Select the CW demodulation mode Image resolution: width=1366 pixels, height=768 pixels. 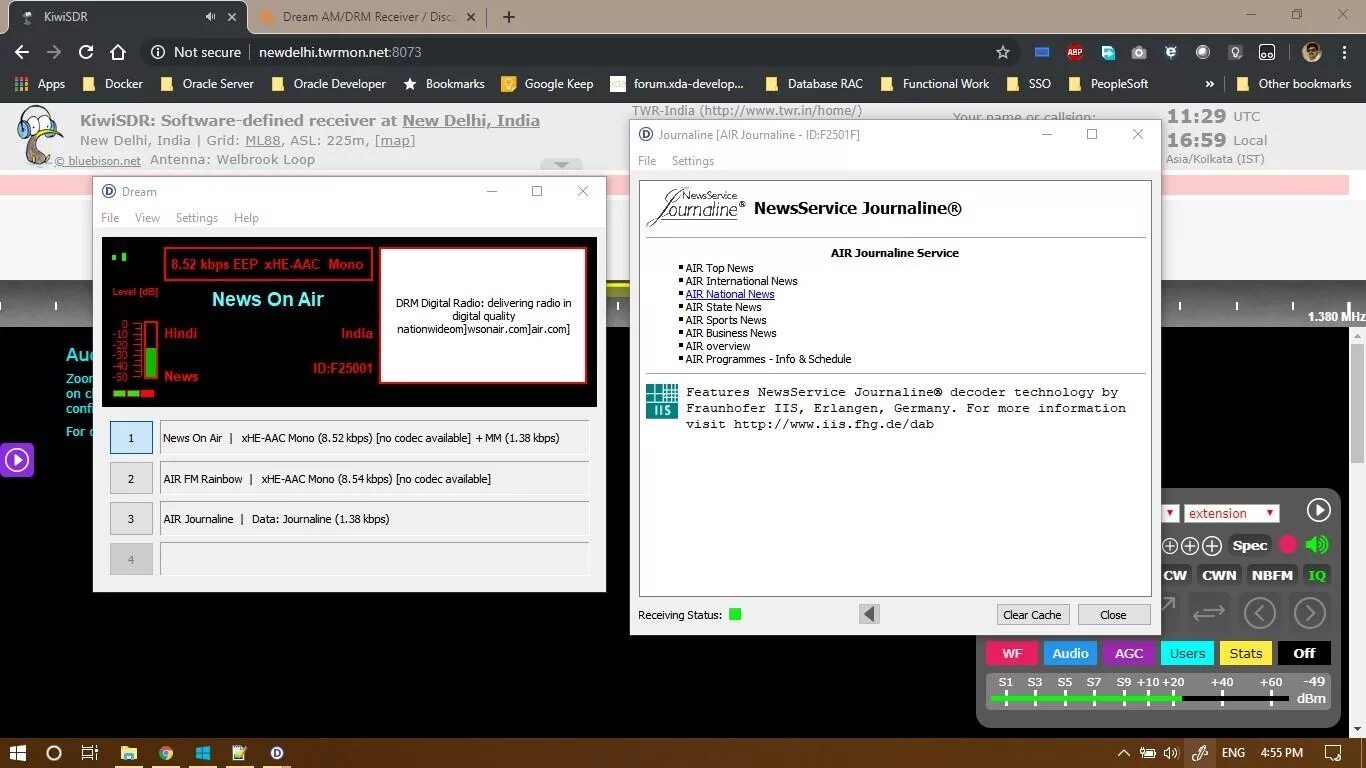[x=1175, y=575]
